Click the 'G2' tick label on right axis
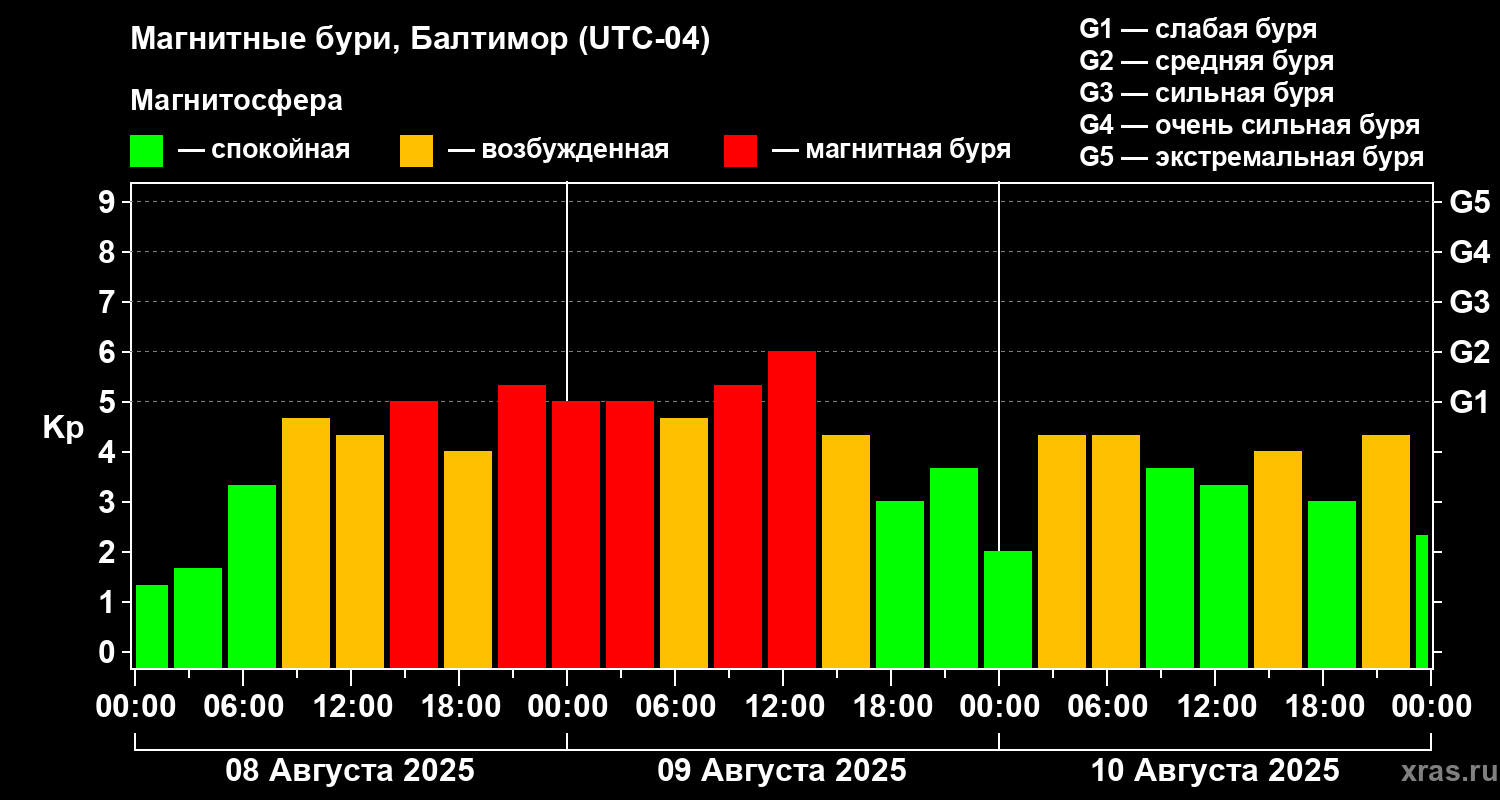The image size is (1500, 800). (x=1469, y=352)
